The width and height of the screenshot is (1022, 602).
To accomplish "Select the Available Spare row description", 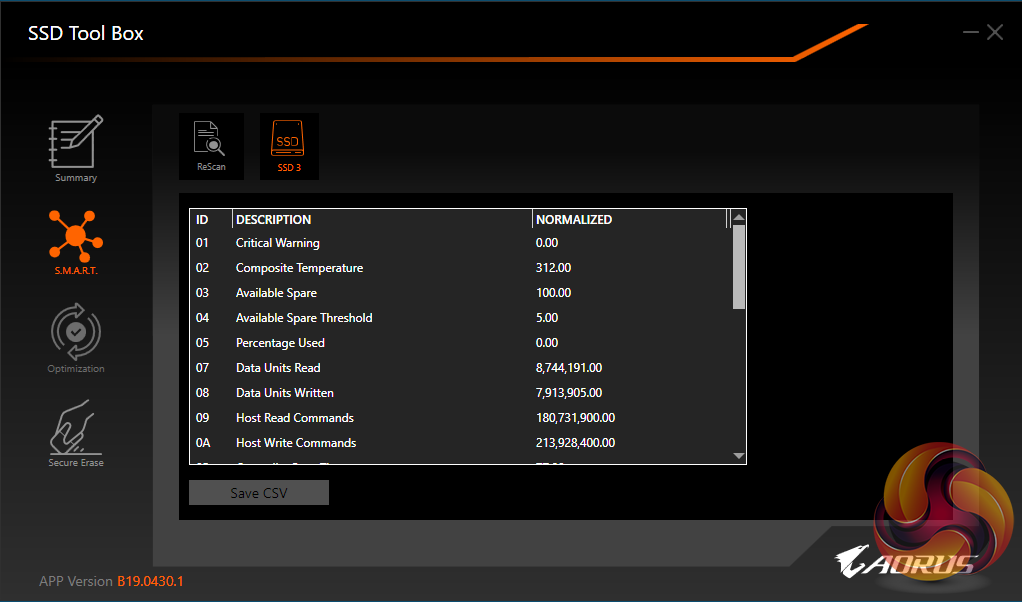I will coord(276,293).
